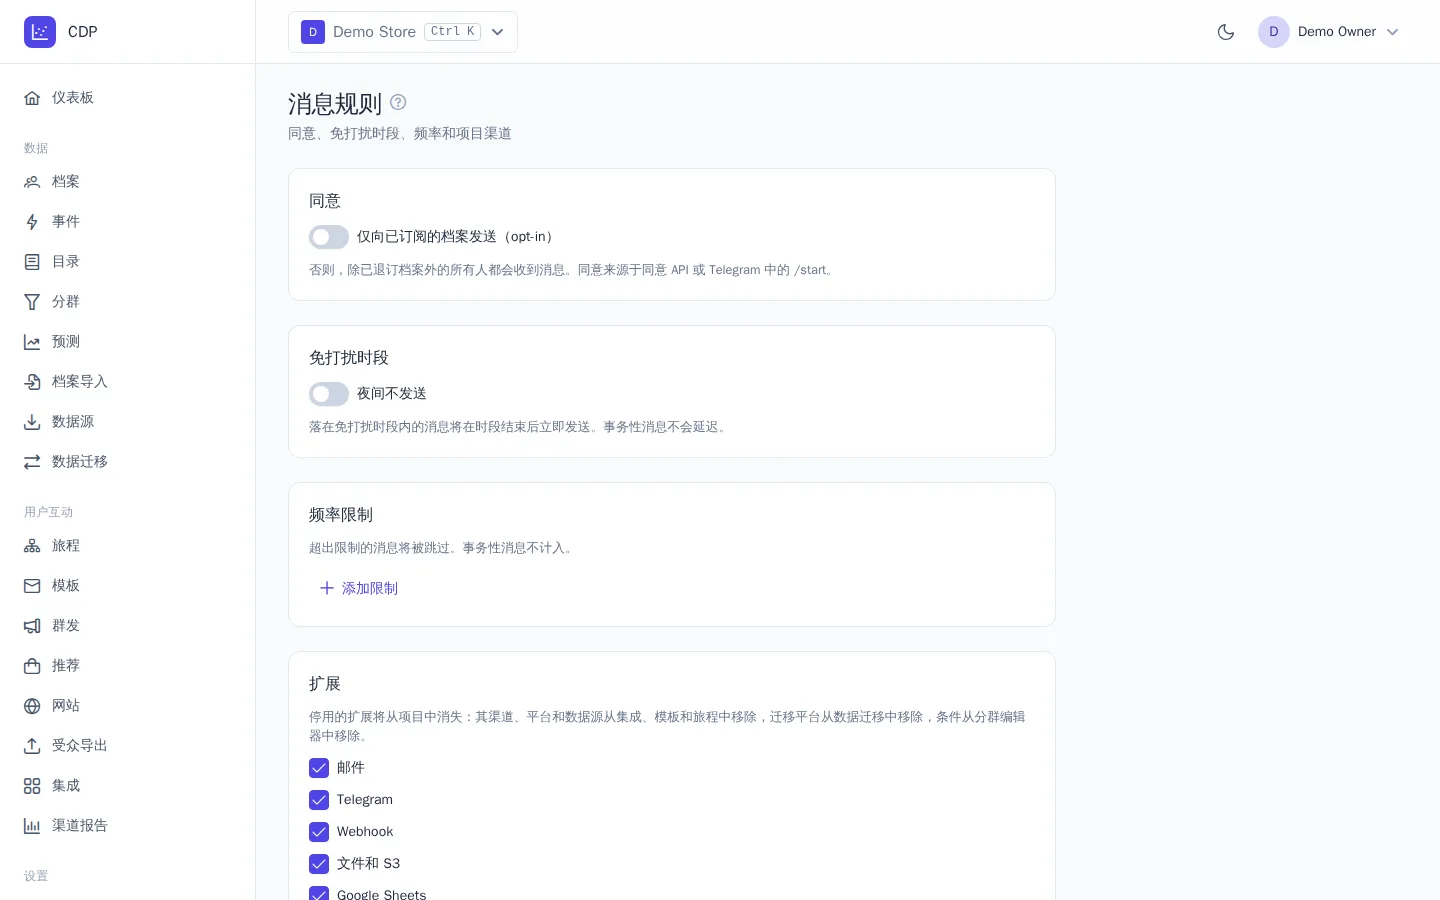
Task: Enable 仅向已订阅的档案发送 opt-in switch
Action: 329,237
